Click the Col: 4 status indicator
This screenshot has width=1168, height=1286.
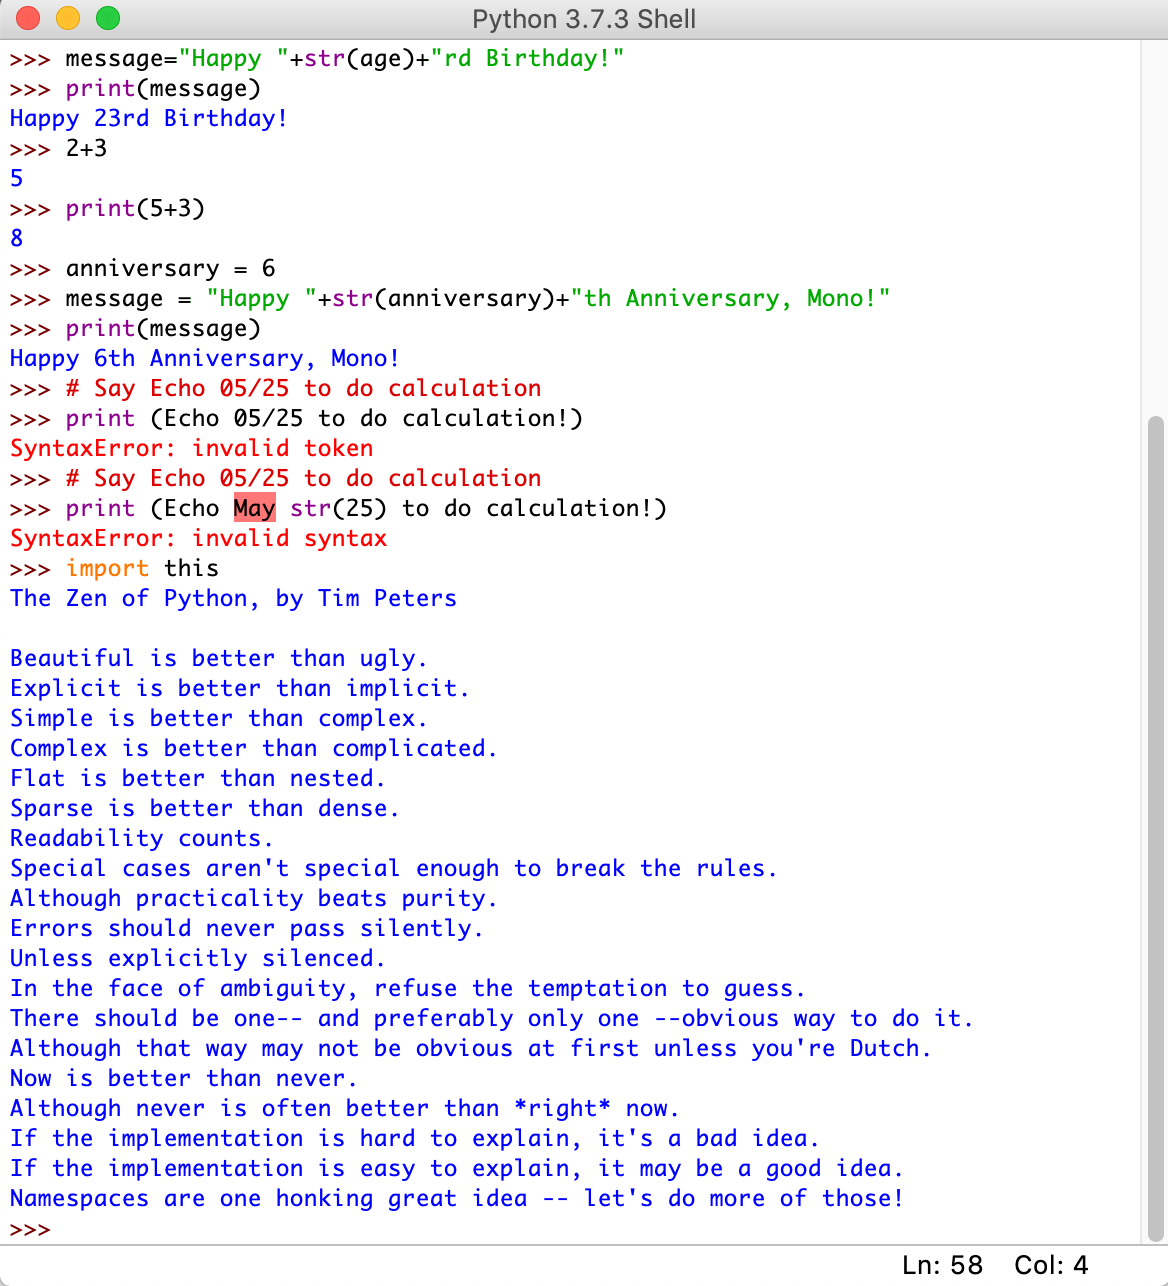click(x=1050, y=1264)
